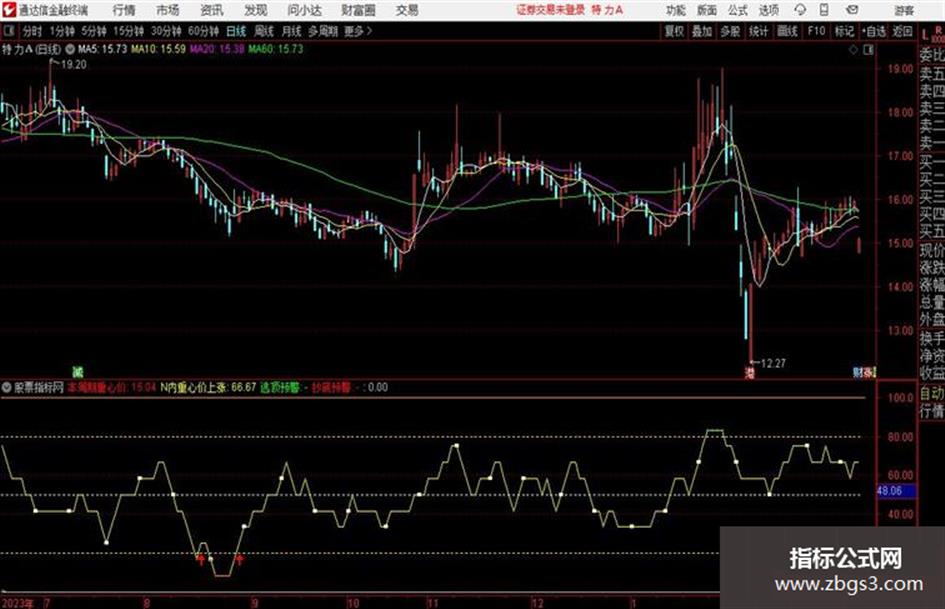The width and height of the screenshot is (945, 609).
Task: Click the panel layout icon left of 分时
Action: 9,31
